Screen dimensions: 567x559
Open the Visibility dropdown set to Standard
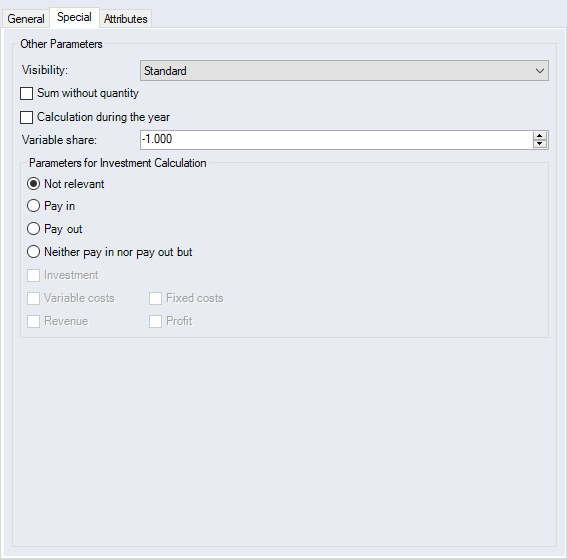344,71
